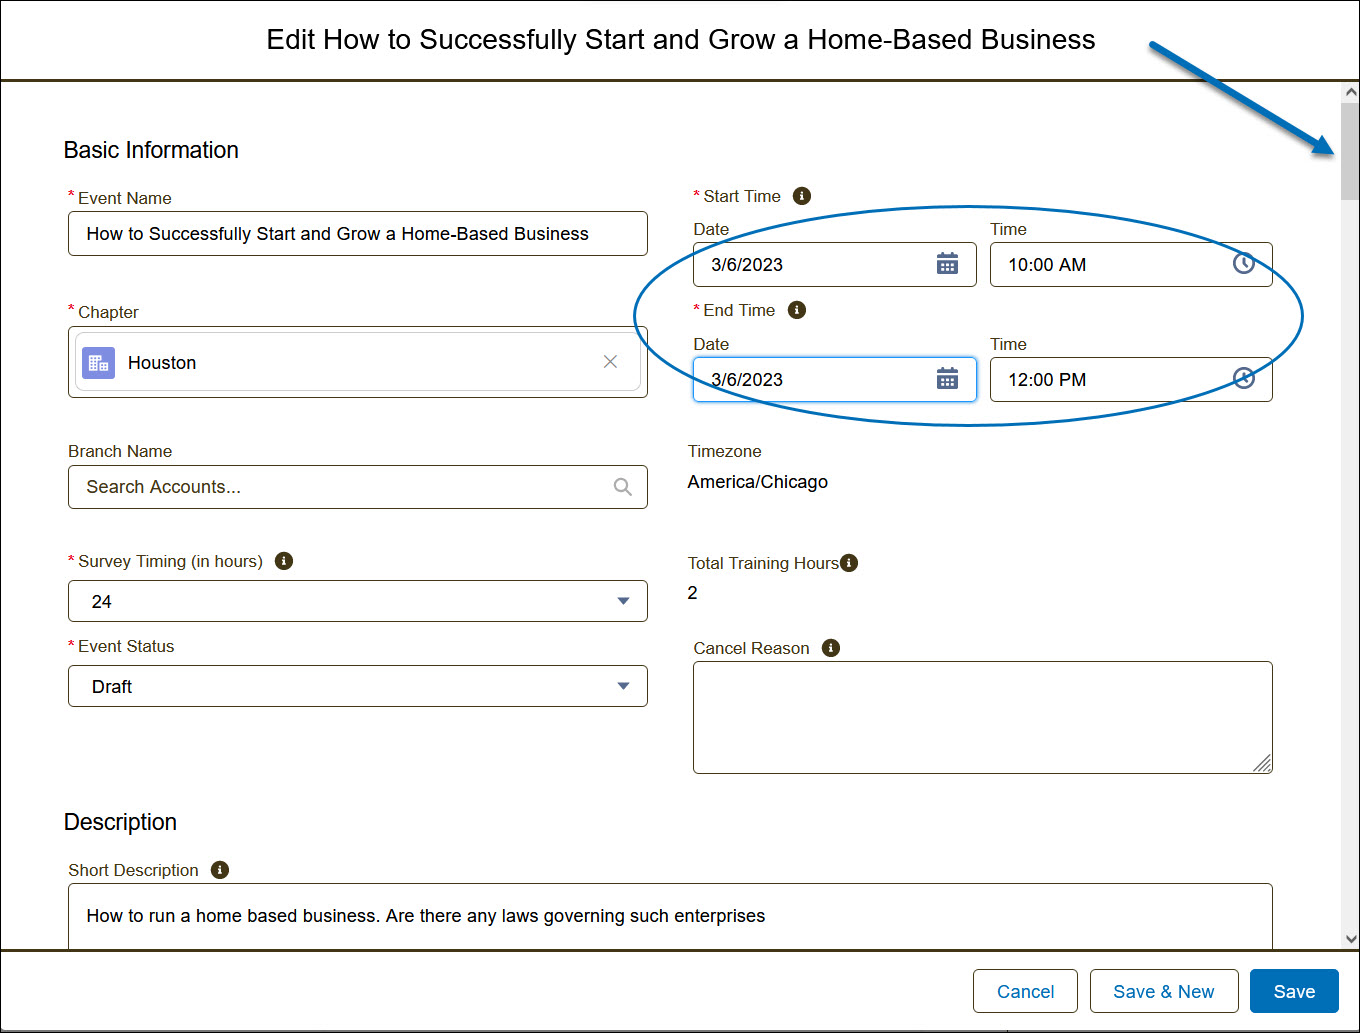Click the Branch Name search magnifier icon
Screen dimensions: 1360x1033
pos(622,487)
